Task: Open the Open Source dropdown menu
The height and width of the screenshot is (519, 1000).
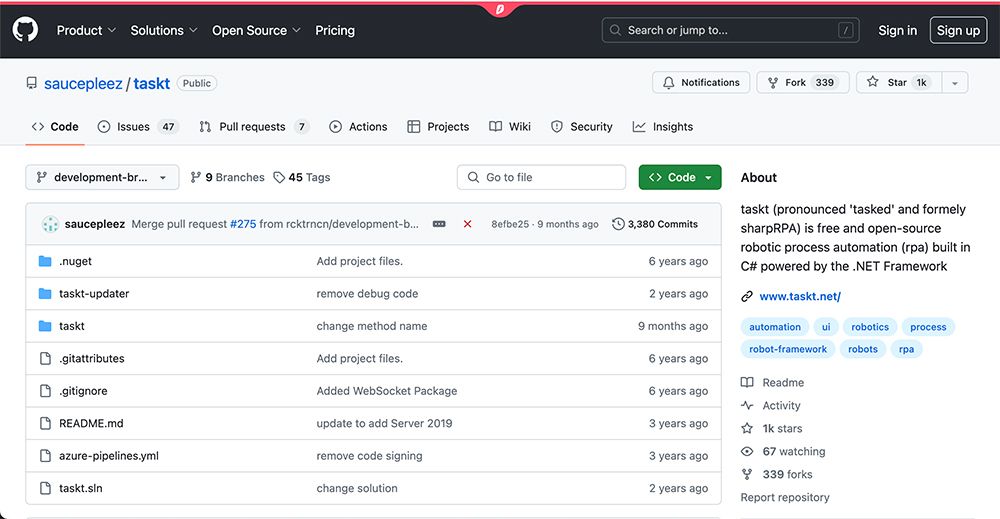Action: pyautogui.click(x=256, y=30)
